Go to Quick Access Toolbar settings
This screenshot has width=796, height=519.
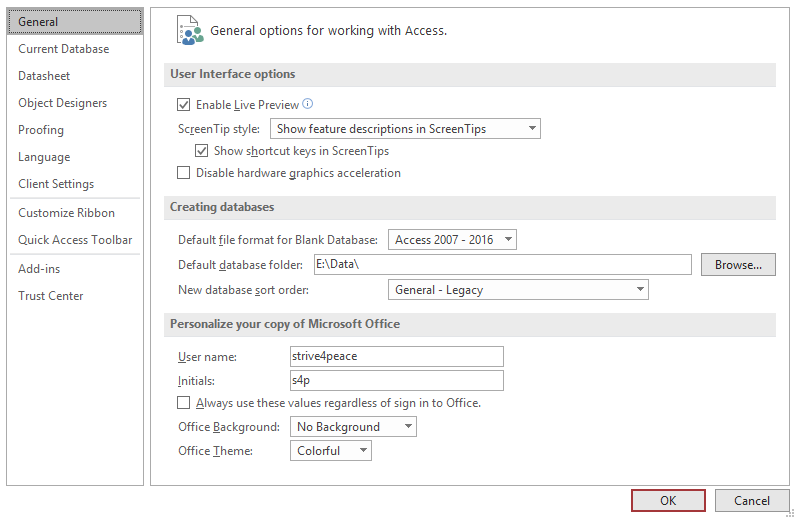point(75,240)
